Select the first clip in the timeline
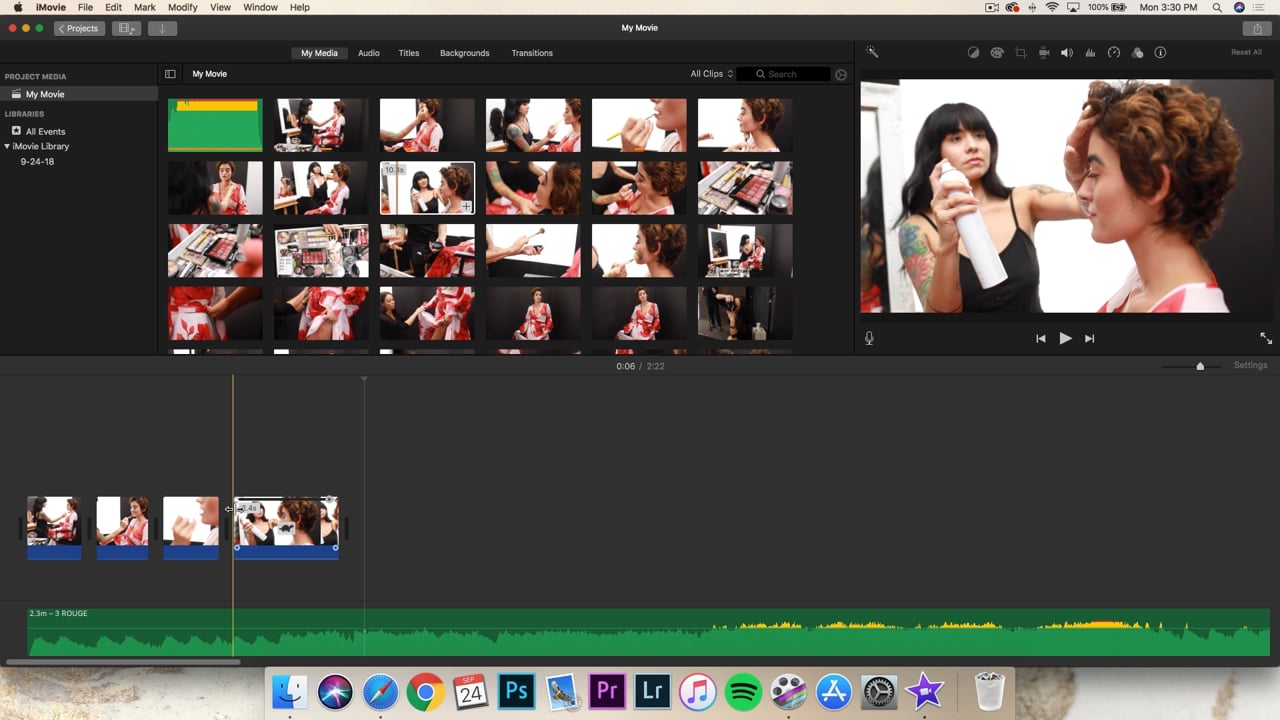The height and width of the screenshot is (720, 1280). [54, 527]
